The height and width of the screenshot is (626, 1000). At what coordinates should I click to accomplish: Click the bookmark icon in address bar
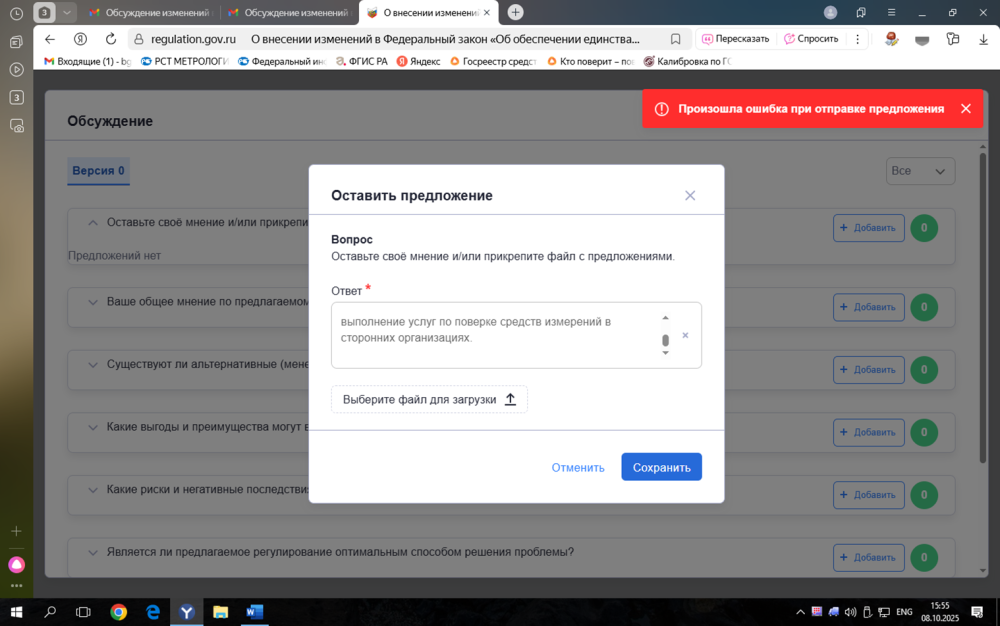(676, 39)
